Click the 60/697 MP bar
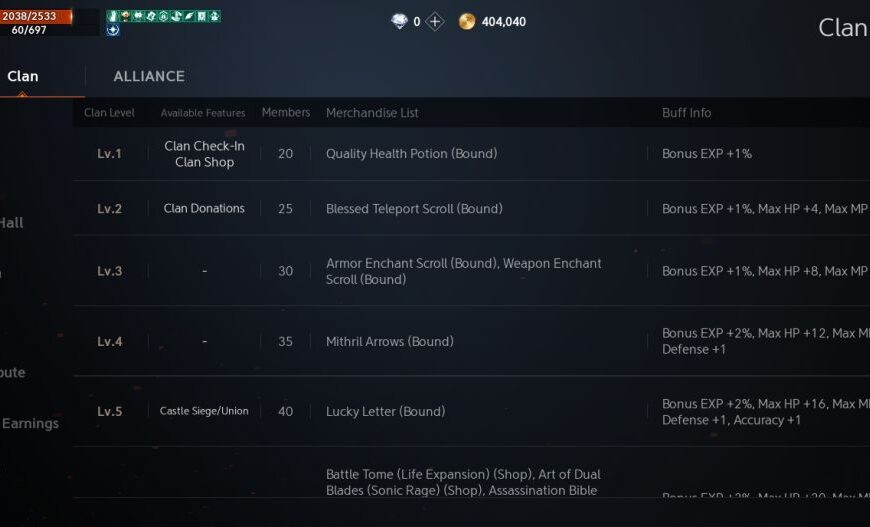 tap(30, 30)
